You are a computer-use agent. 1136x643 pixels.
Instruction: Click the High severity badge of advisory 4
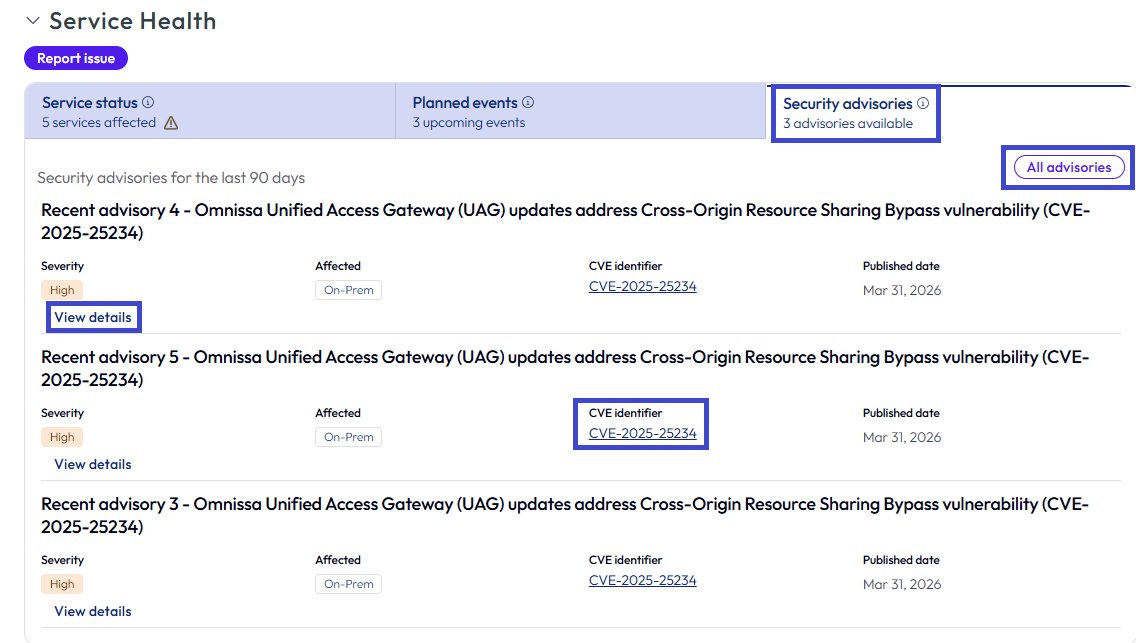[62, 290]
